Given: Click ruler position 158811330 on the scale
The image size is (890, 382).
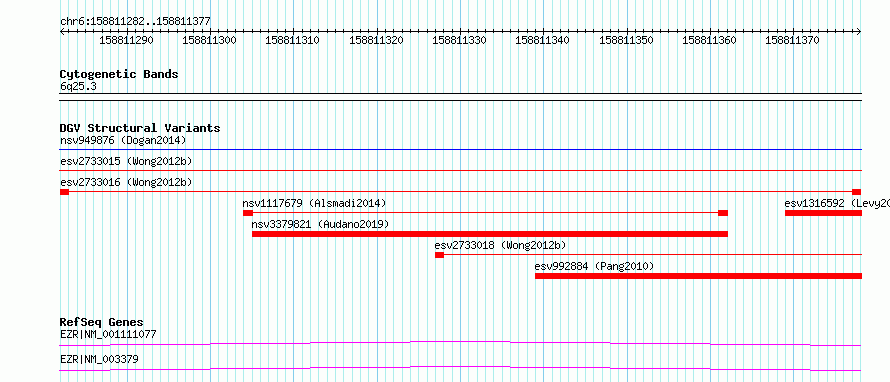Looking at the screenshot, I should point(459,40).
